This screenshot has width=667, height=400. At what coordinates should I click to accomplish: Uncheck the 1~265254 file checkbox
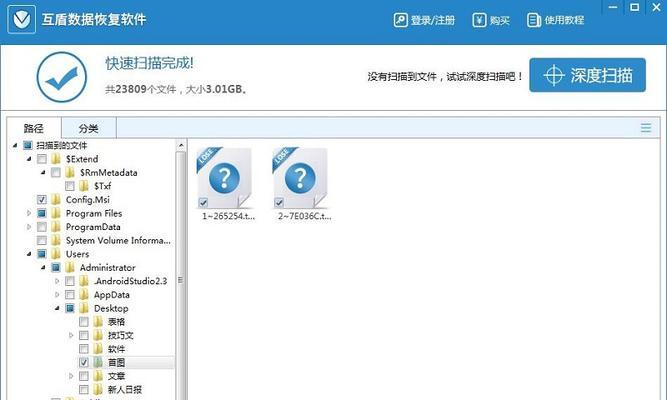[x=203, y=203]
